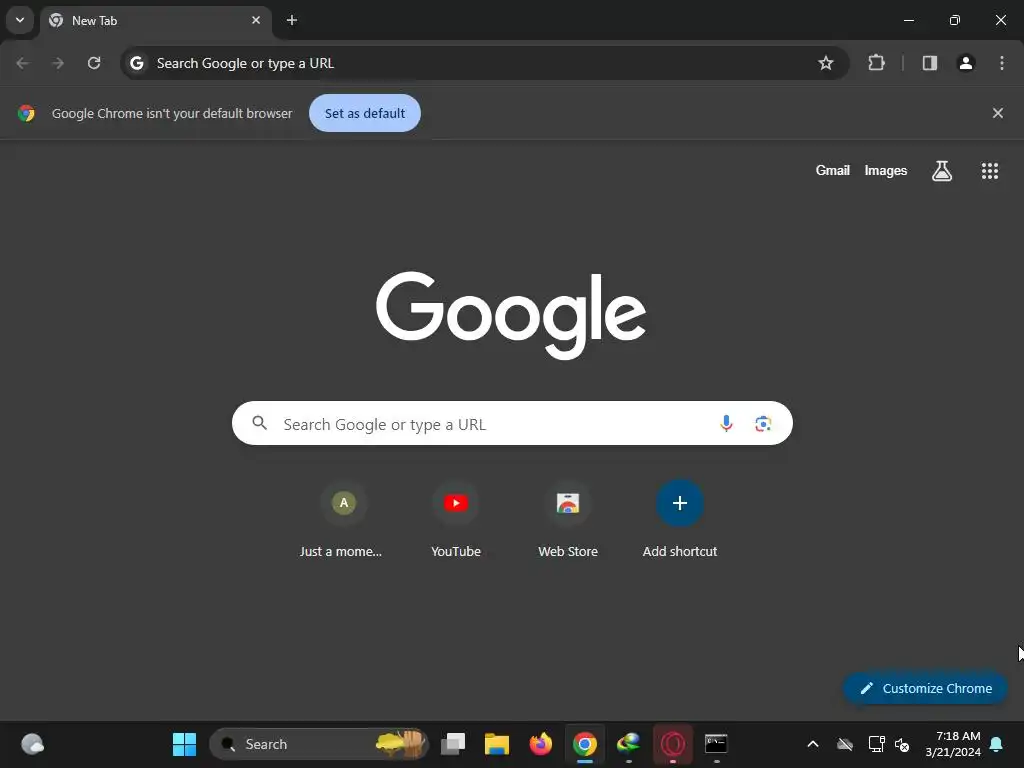1024x768 pixels.
Task: Open the Opera icon in taskbar
Action: coord(673,744)
